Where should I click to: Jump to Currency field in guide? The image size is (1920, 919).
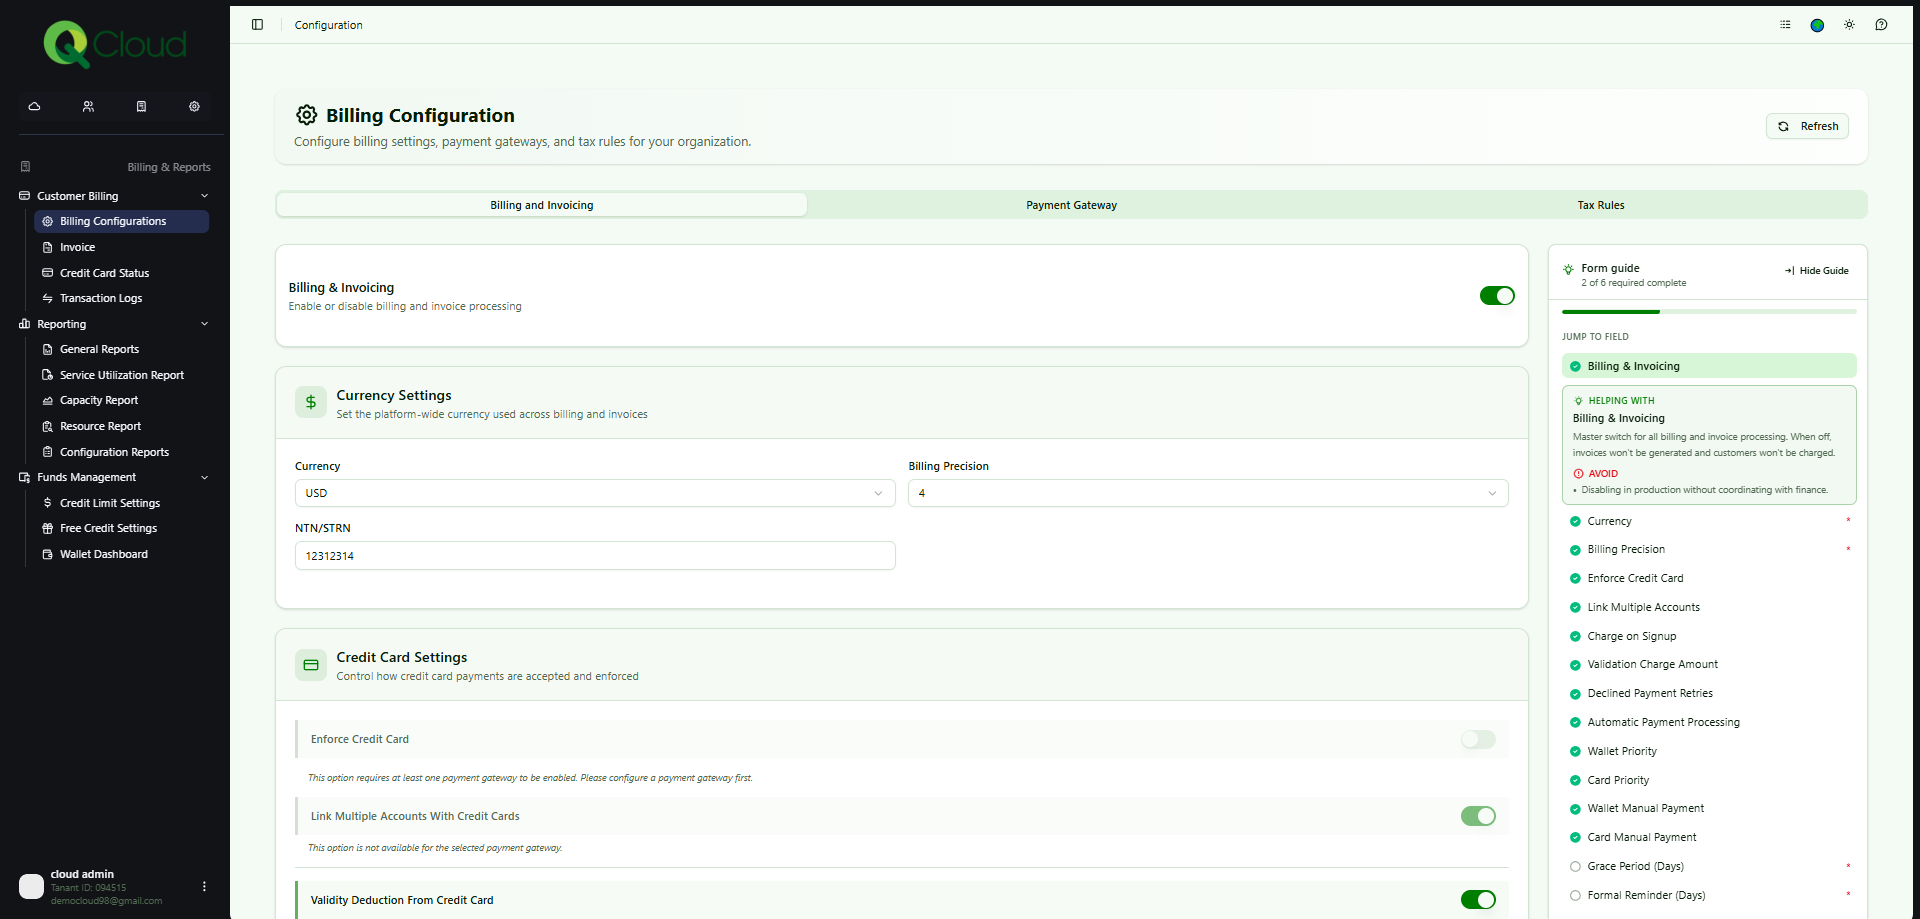tap(1709, 521)
